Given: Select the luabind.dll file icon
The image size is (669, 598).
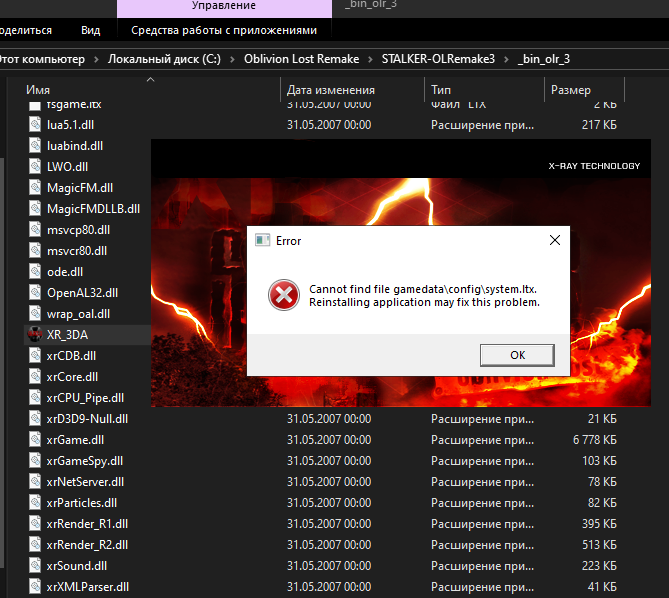Looking at the screenshot, I should pyautogui.click(x=35, y=145).
